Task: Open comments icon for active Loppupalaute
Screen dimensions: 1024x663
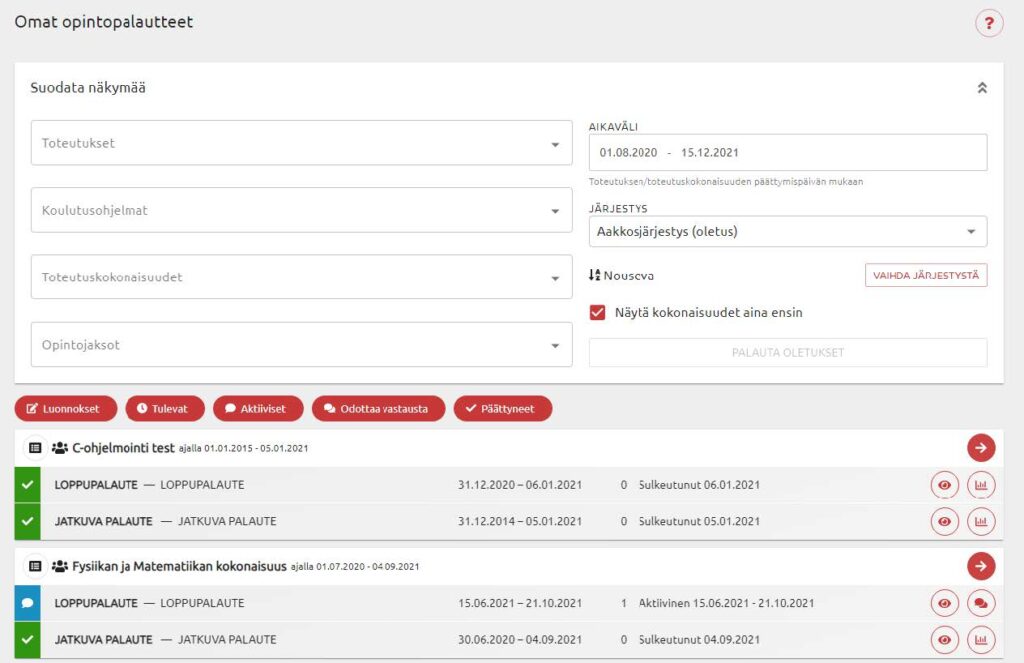Action: point(981,603)
